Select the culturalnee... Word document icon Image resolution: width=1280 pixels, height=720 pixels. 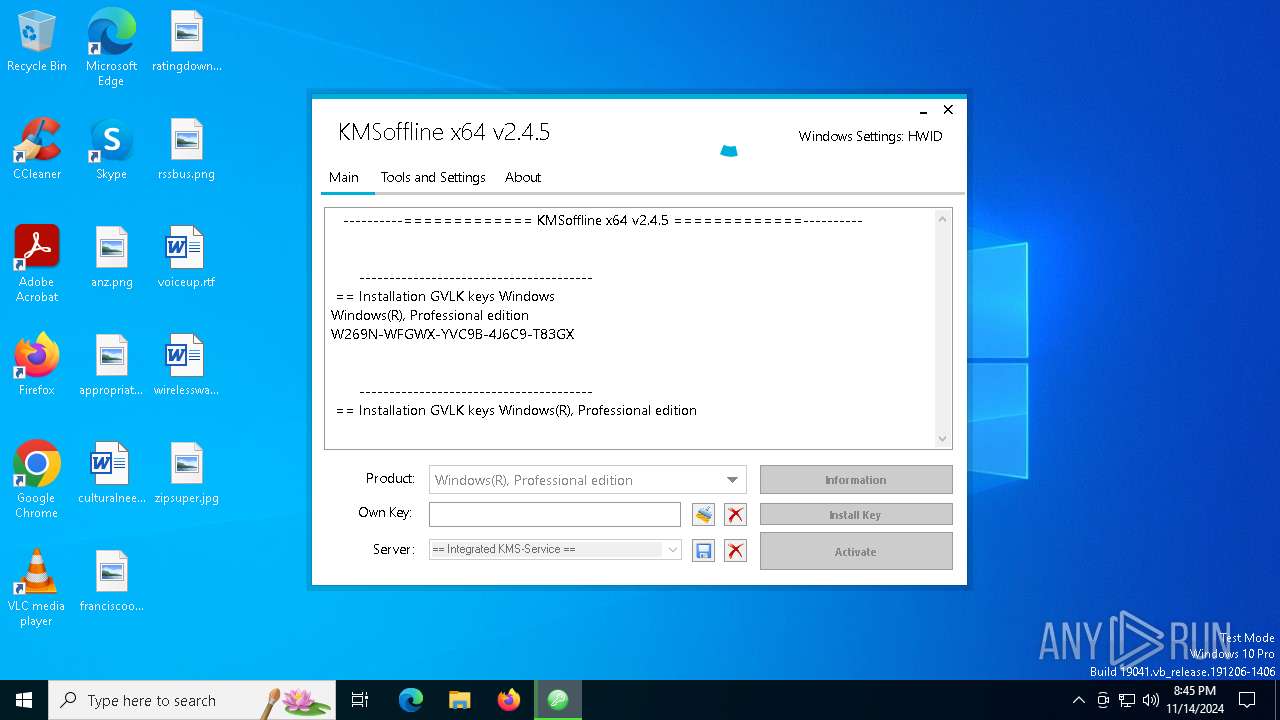[x=111, y=474]
